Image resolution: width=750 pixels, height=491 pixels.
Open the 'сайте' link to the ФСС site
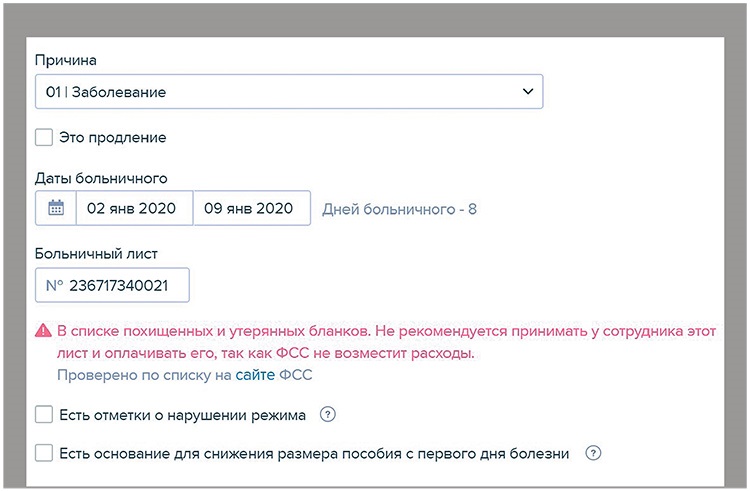pyautogui.click(x=257, y=375)
